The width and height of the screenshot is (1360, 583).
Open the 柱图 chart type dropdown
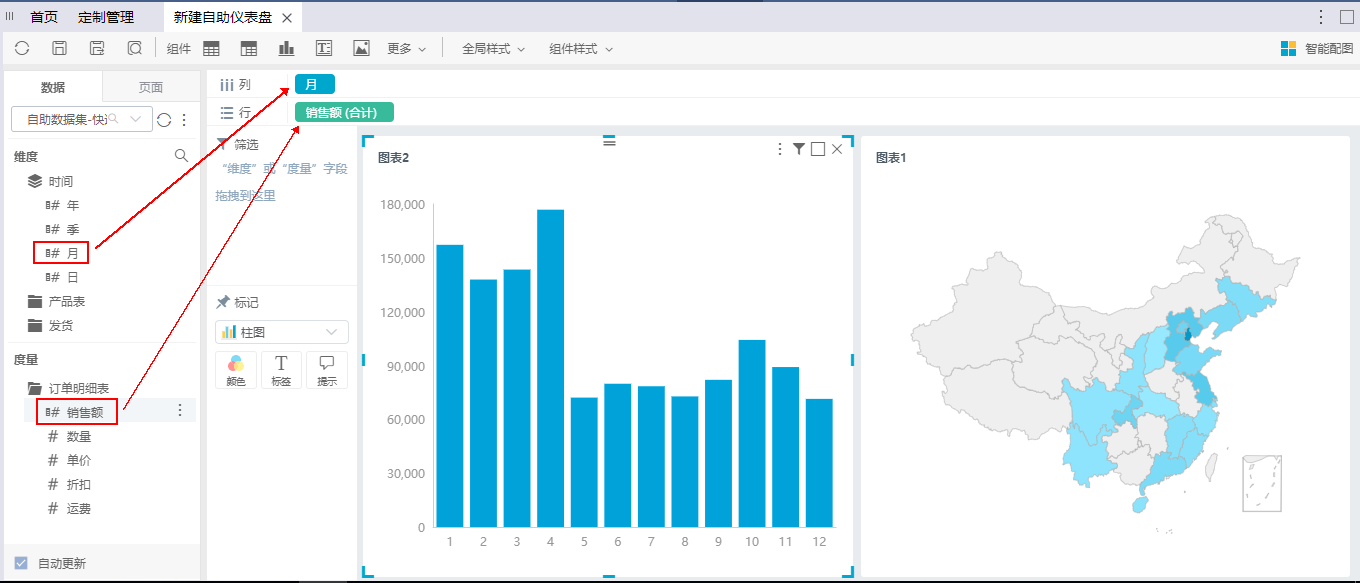282,332
